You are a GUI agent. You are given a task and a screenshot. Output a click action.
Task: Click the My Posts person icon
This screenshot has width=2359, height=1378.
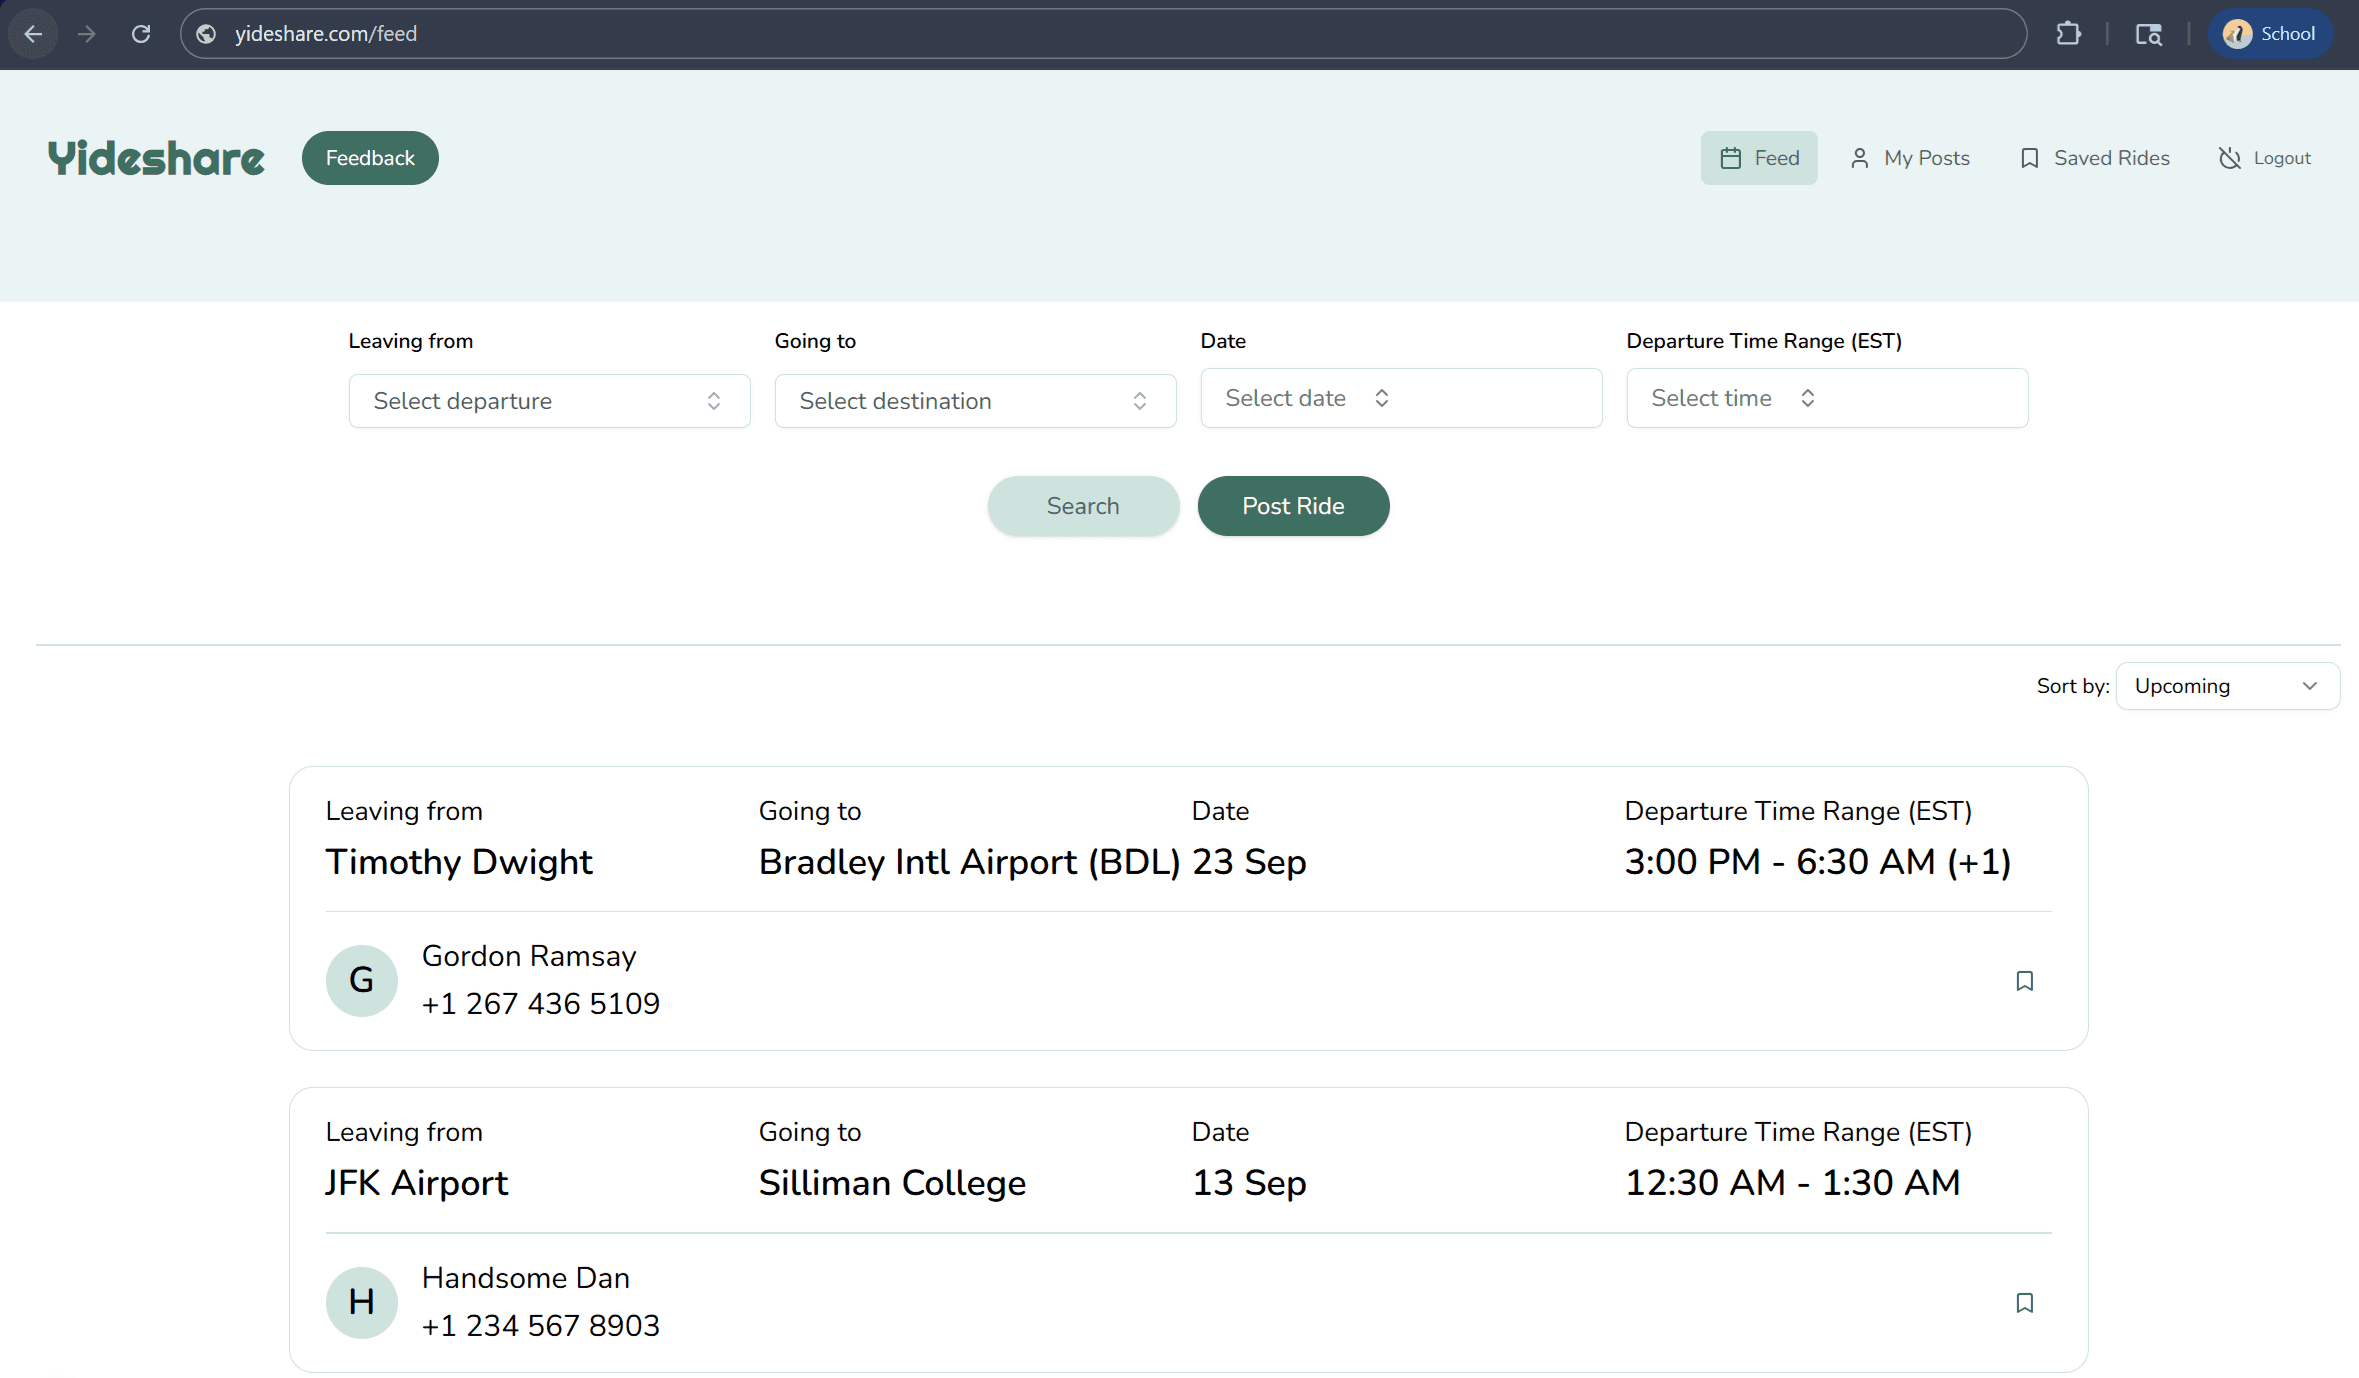pyautogui.click(x=1859, y=157)
